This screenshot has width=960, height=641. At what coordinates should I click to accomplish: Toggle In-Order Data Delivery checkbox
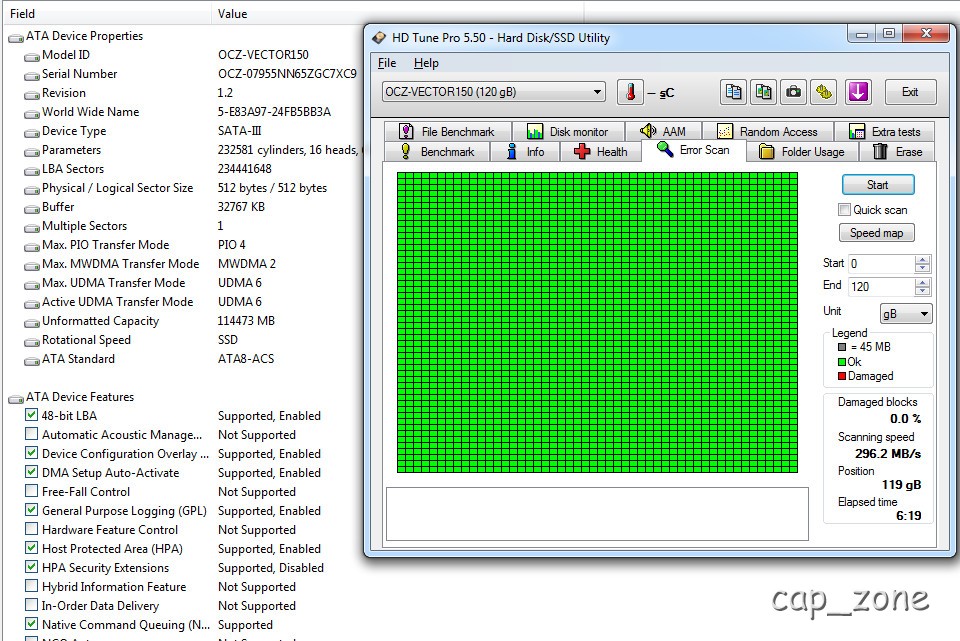[31, 605]
